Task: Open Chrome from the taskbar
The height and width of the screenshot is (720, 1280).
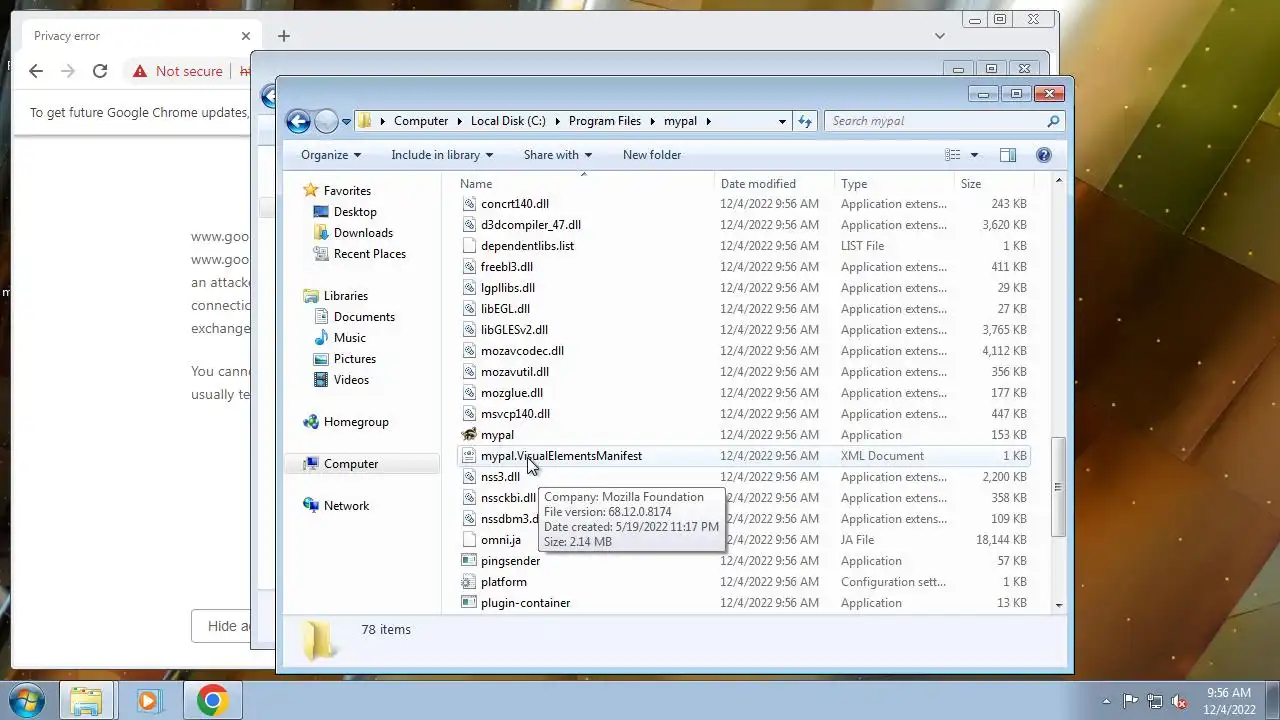Action: click(x=211, y=700)
